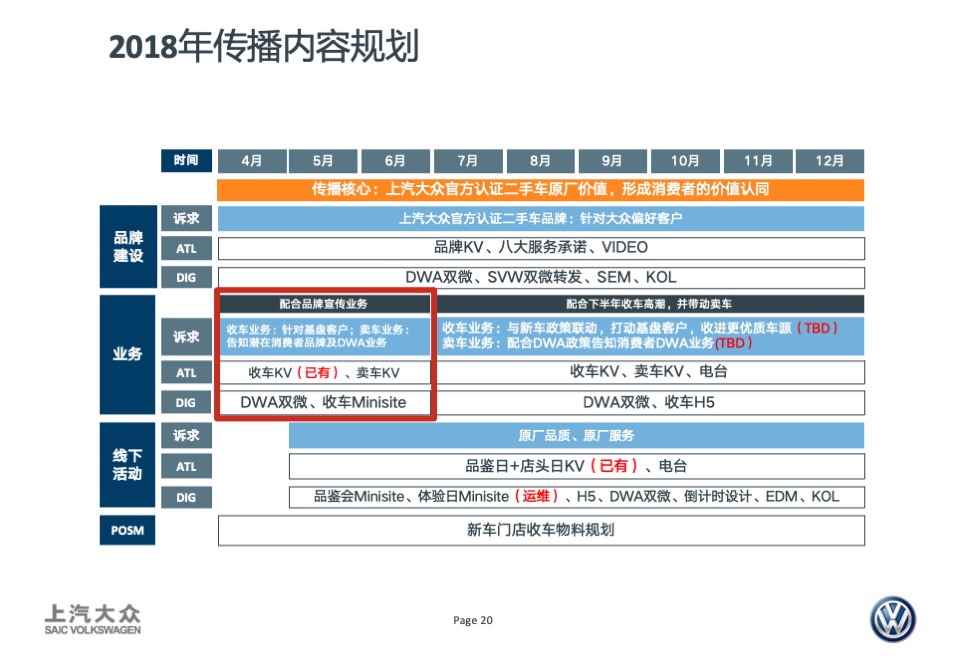Click the ATL label under 品牌建设
This screenshot has width=960, height=665.
(x=186, y=247)
